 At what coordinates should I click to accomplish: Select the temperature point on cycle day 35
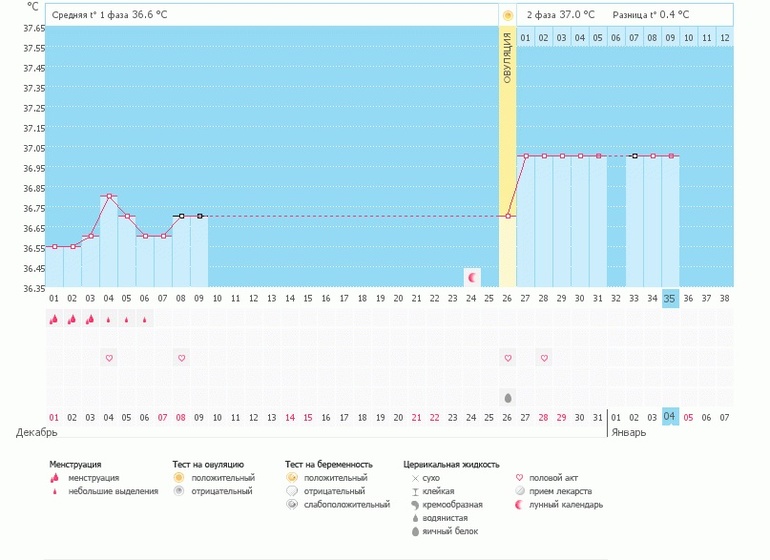click(671, 156)
